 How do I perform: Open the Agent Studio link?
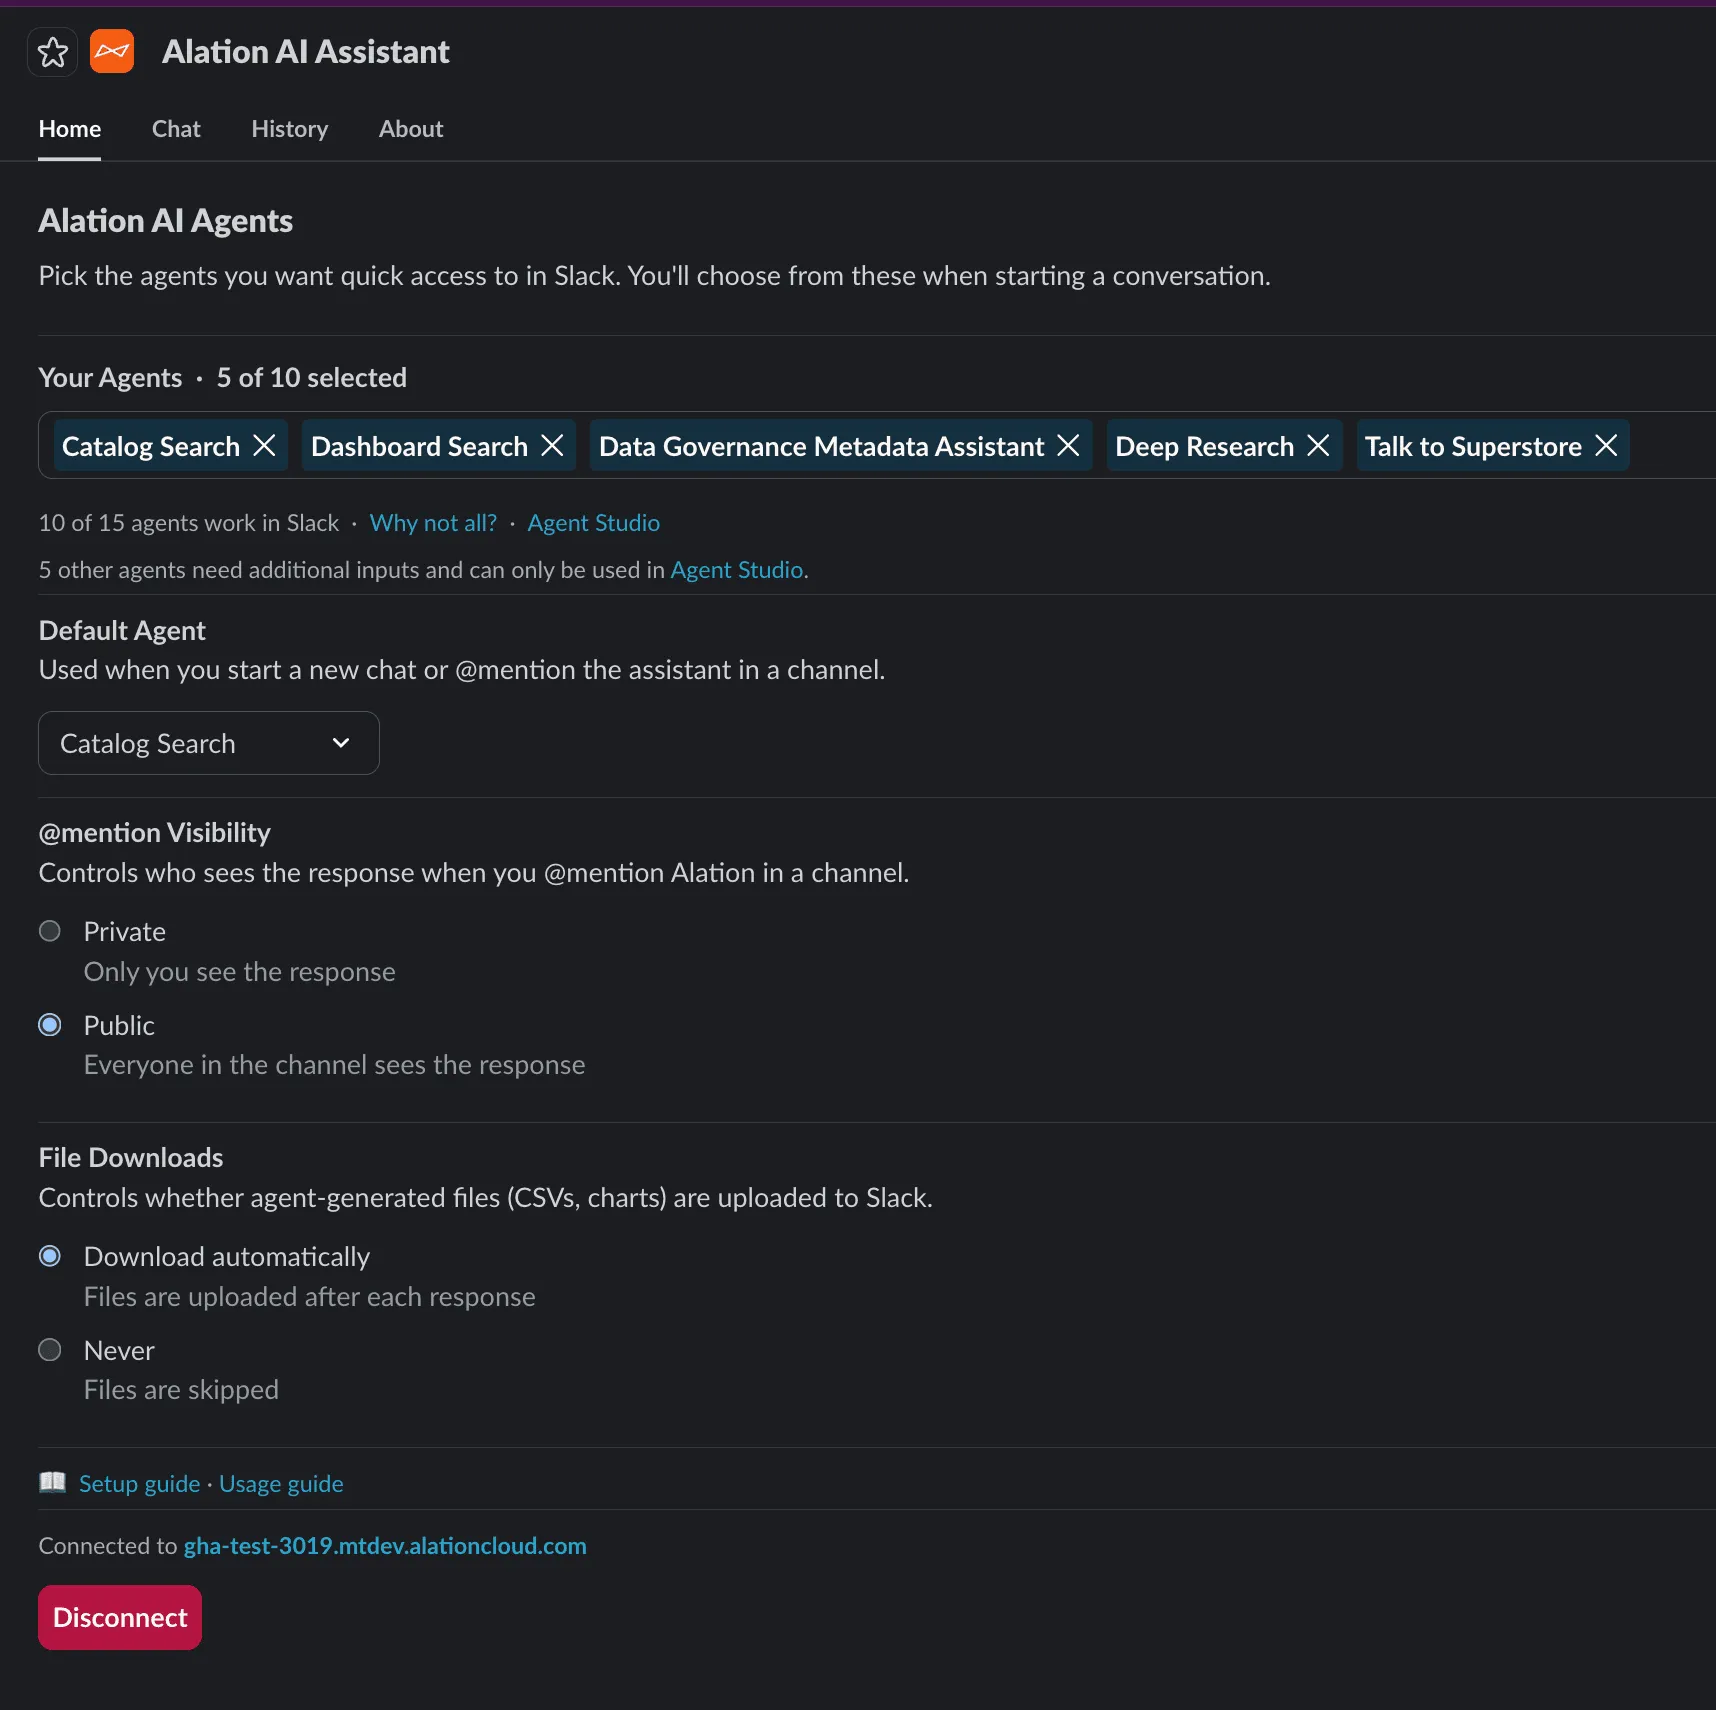592,522
